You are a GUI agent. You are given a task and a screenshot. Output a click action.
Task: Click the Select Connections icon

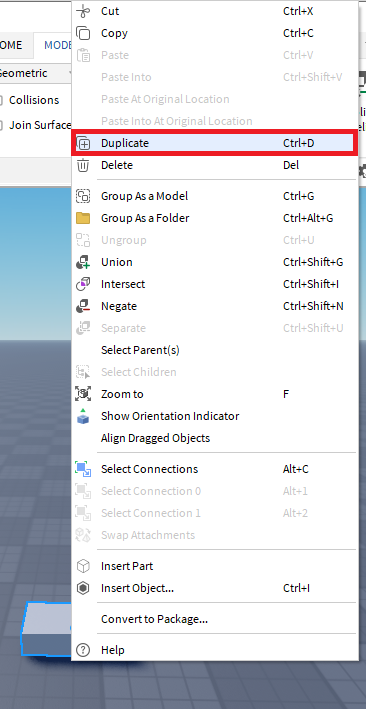(x=83, y=469)
